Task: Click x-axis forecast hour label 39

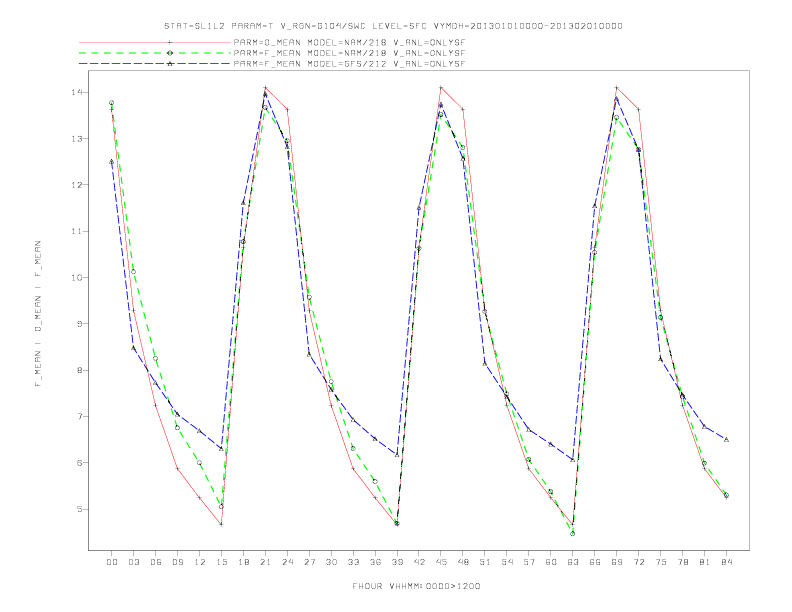Action: click(397, 562)
